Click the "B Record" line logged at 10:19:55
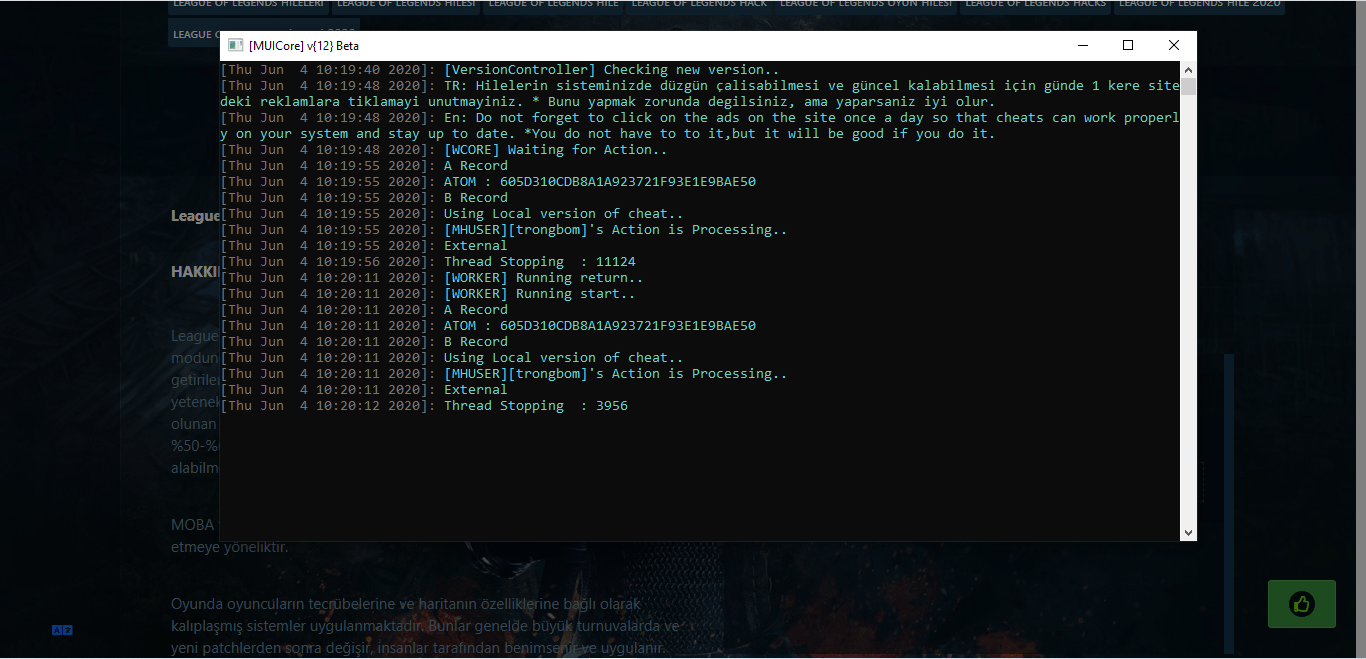The width and height of the screenshot is (1366, 659). tap(364, 198)
